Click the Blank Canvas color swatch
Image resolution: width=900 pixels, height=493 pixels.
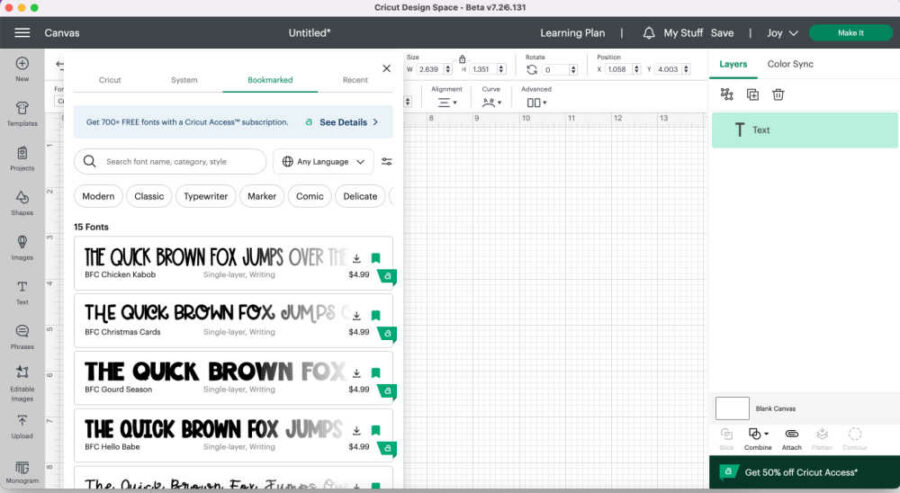pyautogui.click(x=732, y=408)
